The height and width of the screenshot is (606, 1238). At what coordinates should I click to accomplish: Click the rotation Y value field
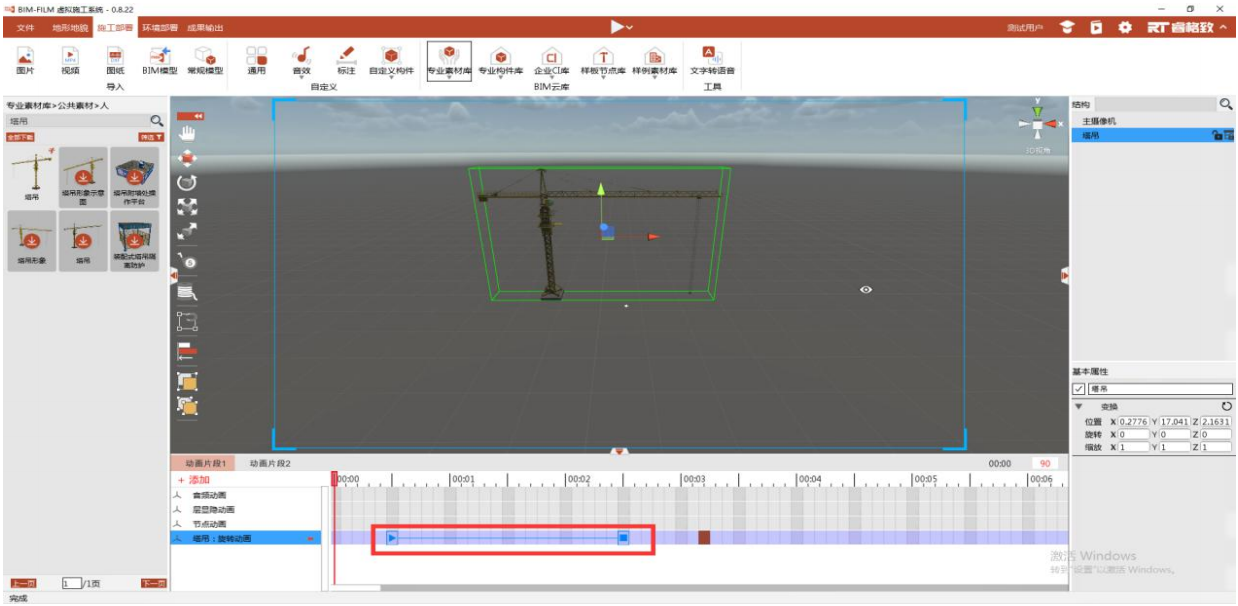1175,434
